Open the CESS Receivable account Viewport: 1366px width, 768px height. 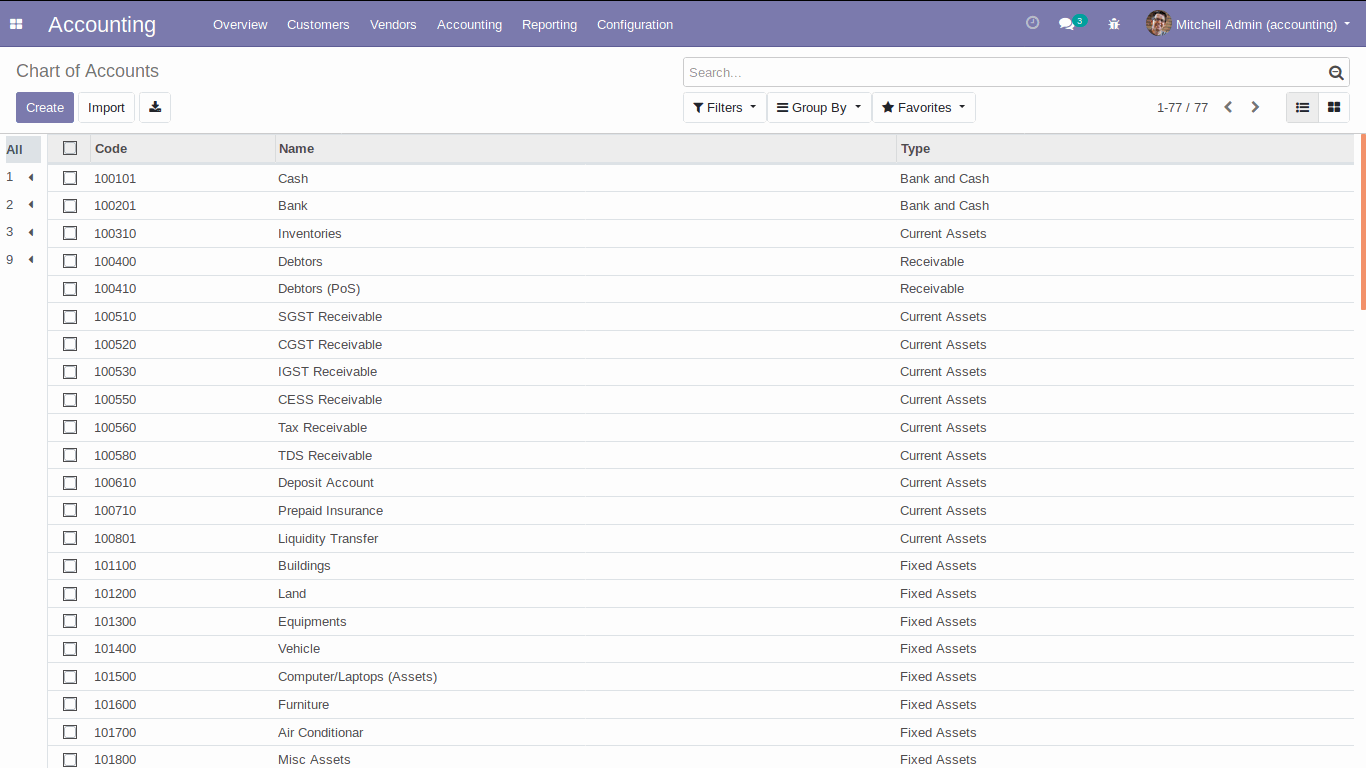click(701, 399)
